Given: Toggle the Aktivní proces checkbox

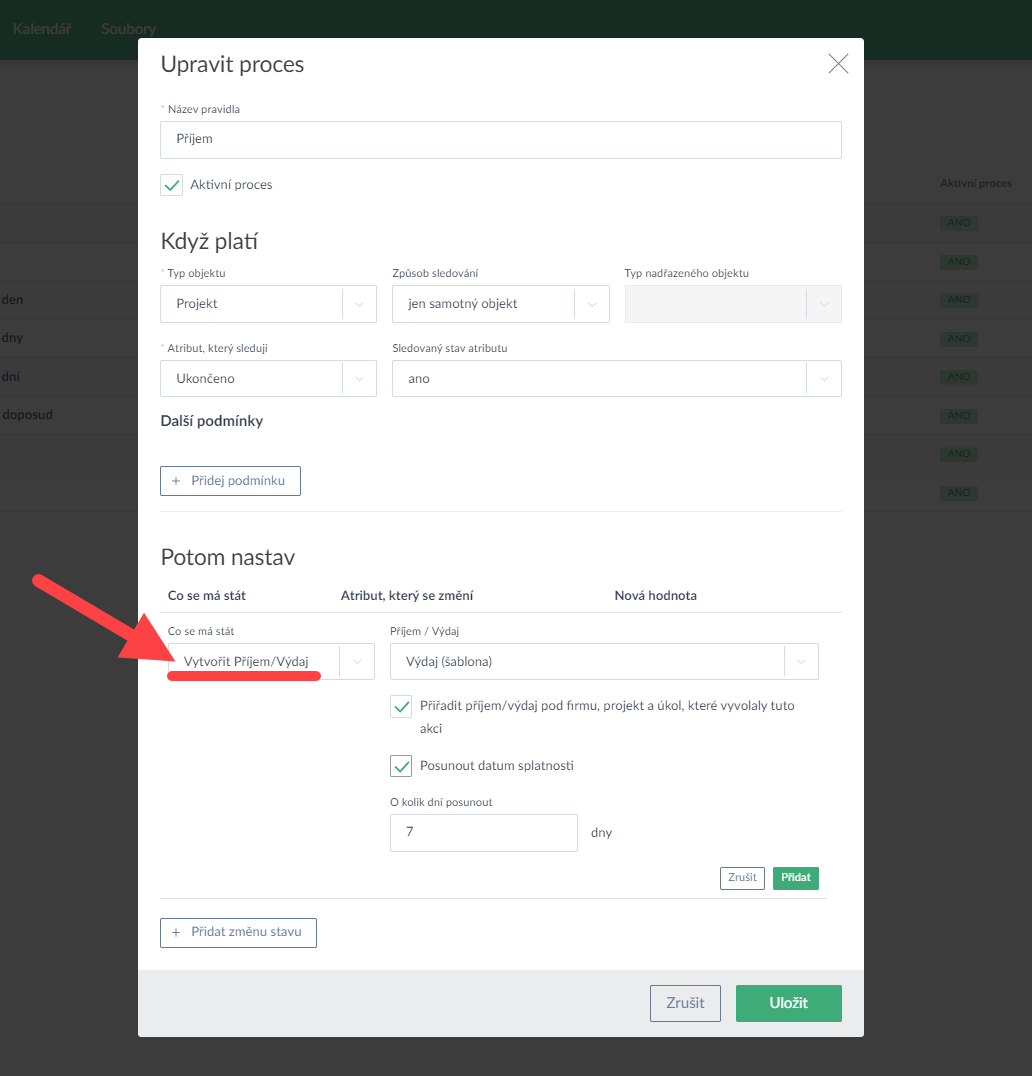Looking at the screenshot, I should 172,185.
